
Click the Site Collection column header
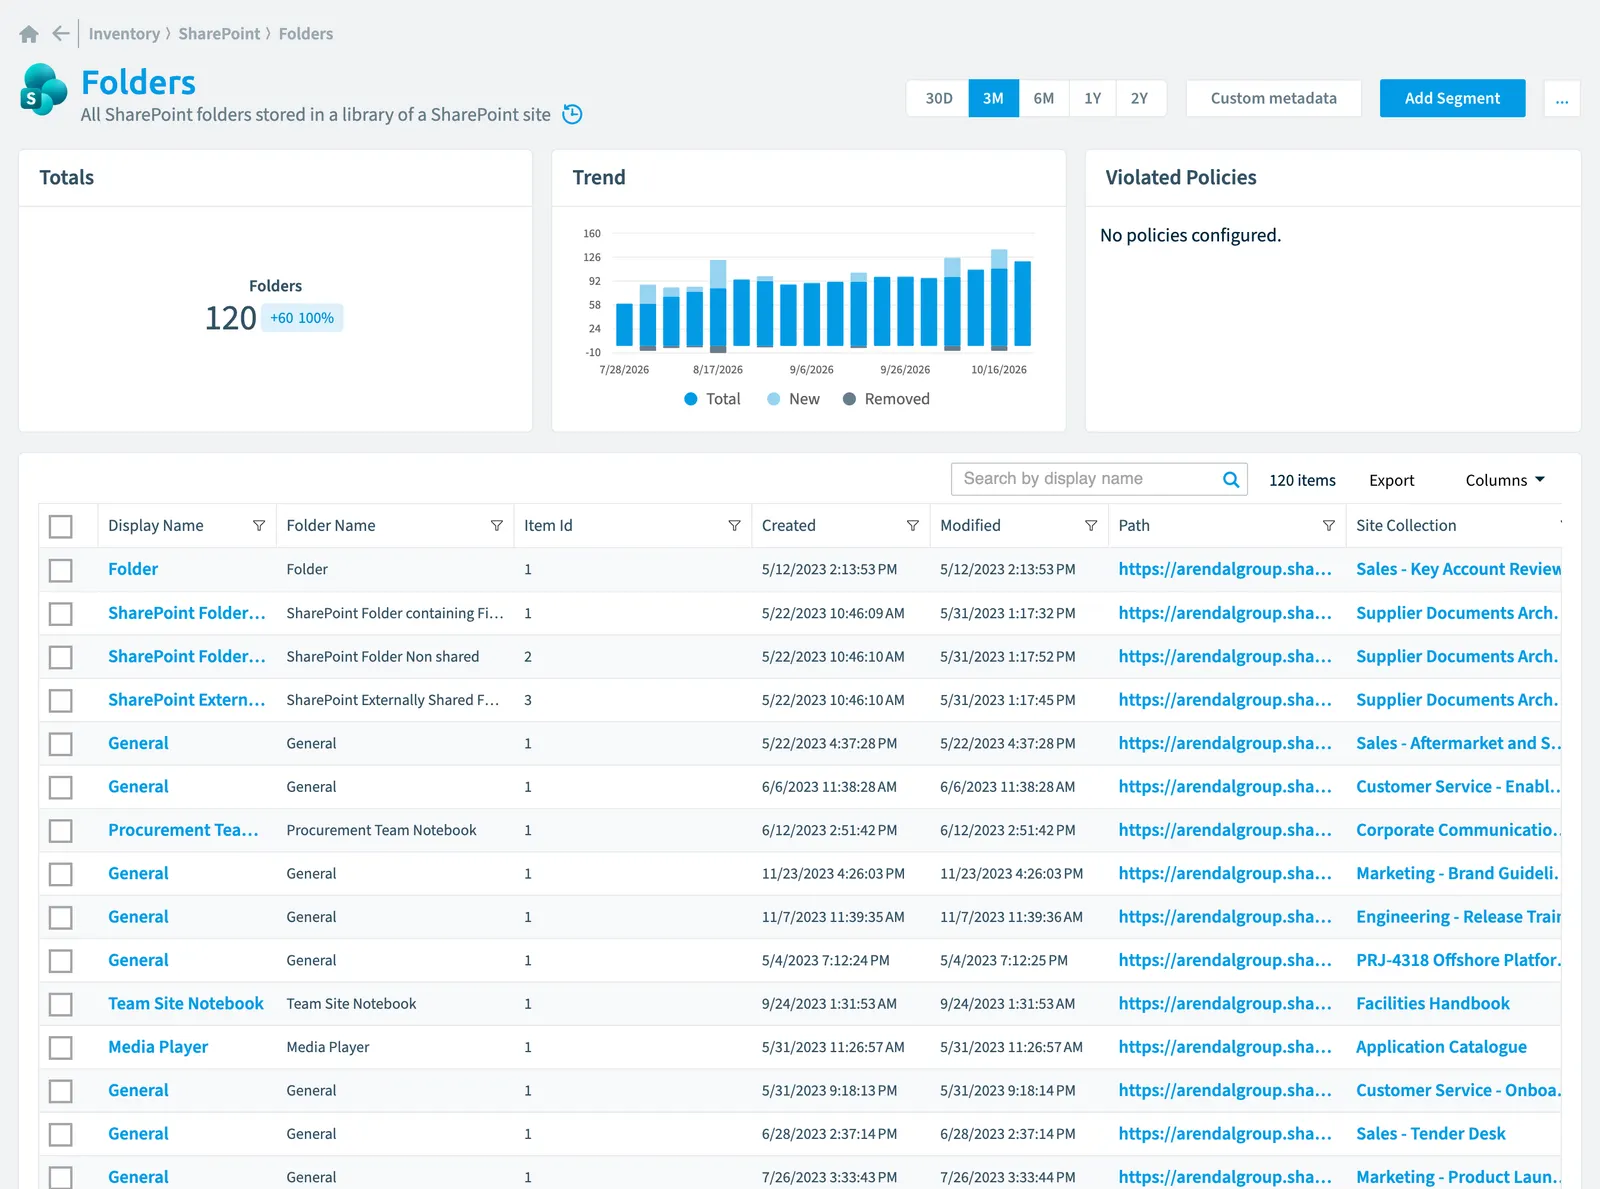point(1405,526)
